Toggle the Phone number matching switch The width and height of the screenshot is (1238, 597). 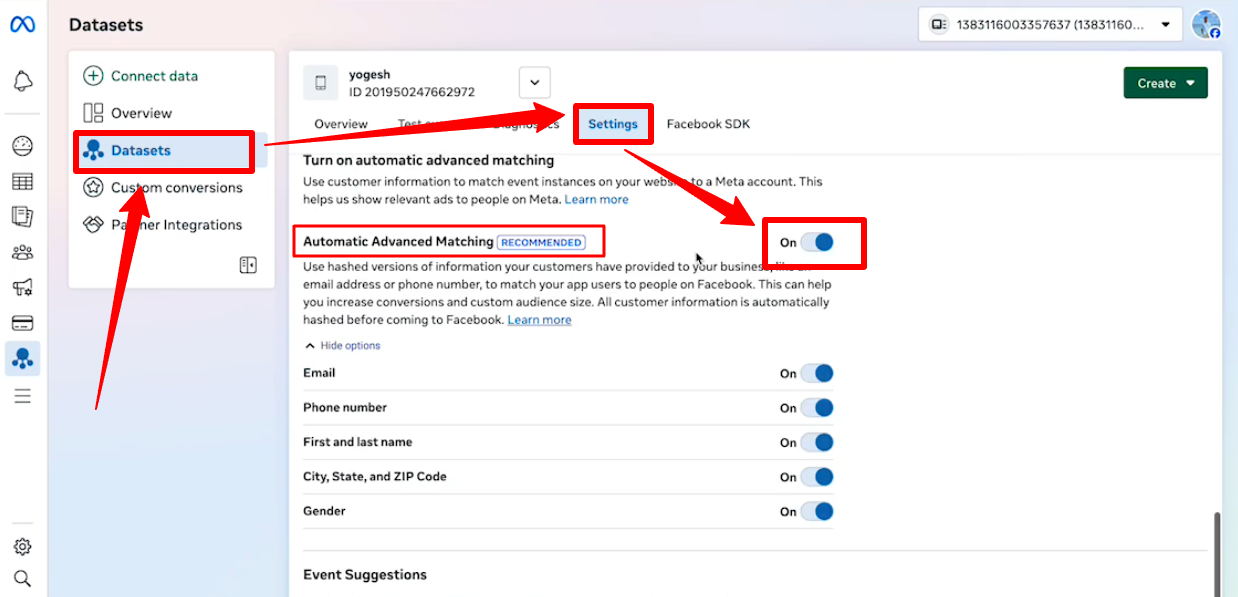(x=816, y=408)
